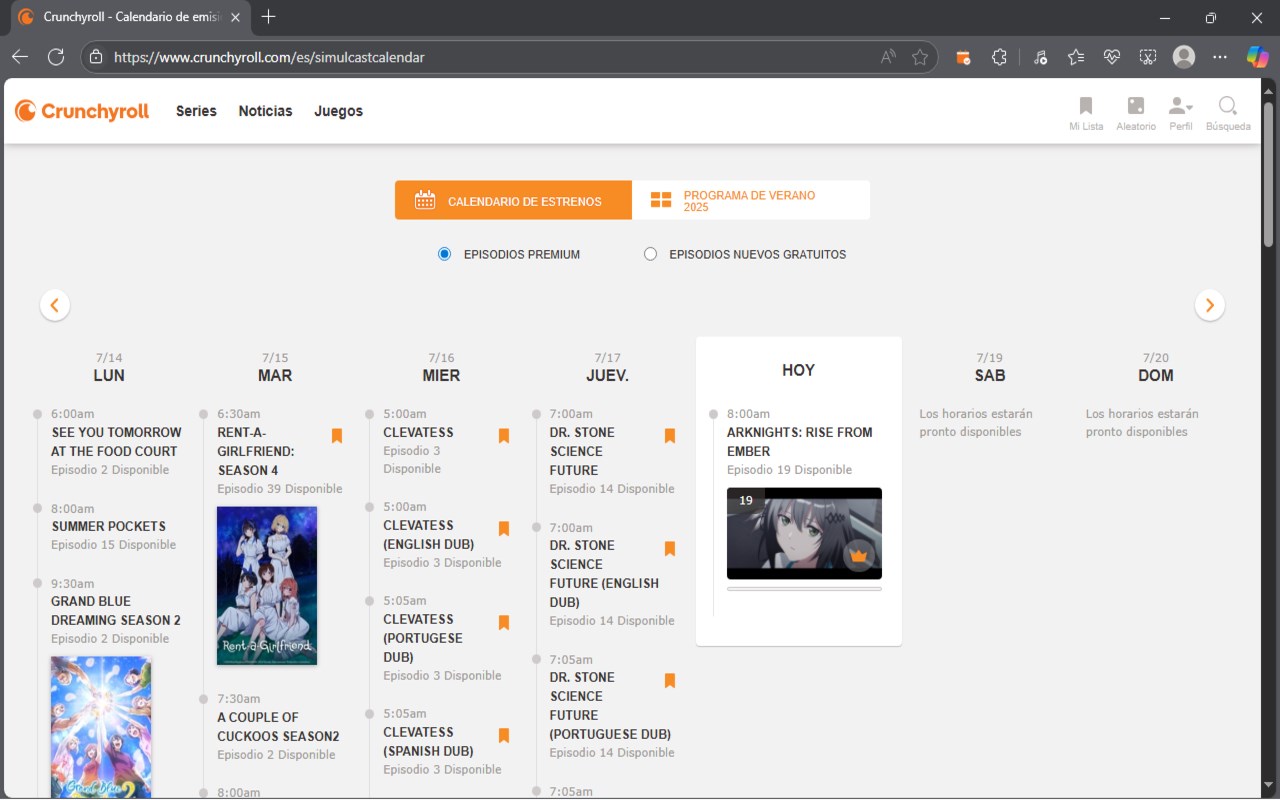Click Episodio 39 Disponible text
This screenshot has width=1280, height=800.
coord(280,489)
